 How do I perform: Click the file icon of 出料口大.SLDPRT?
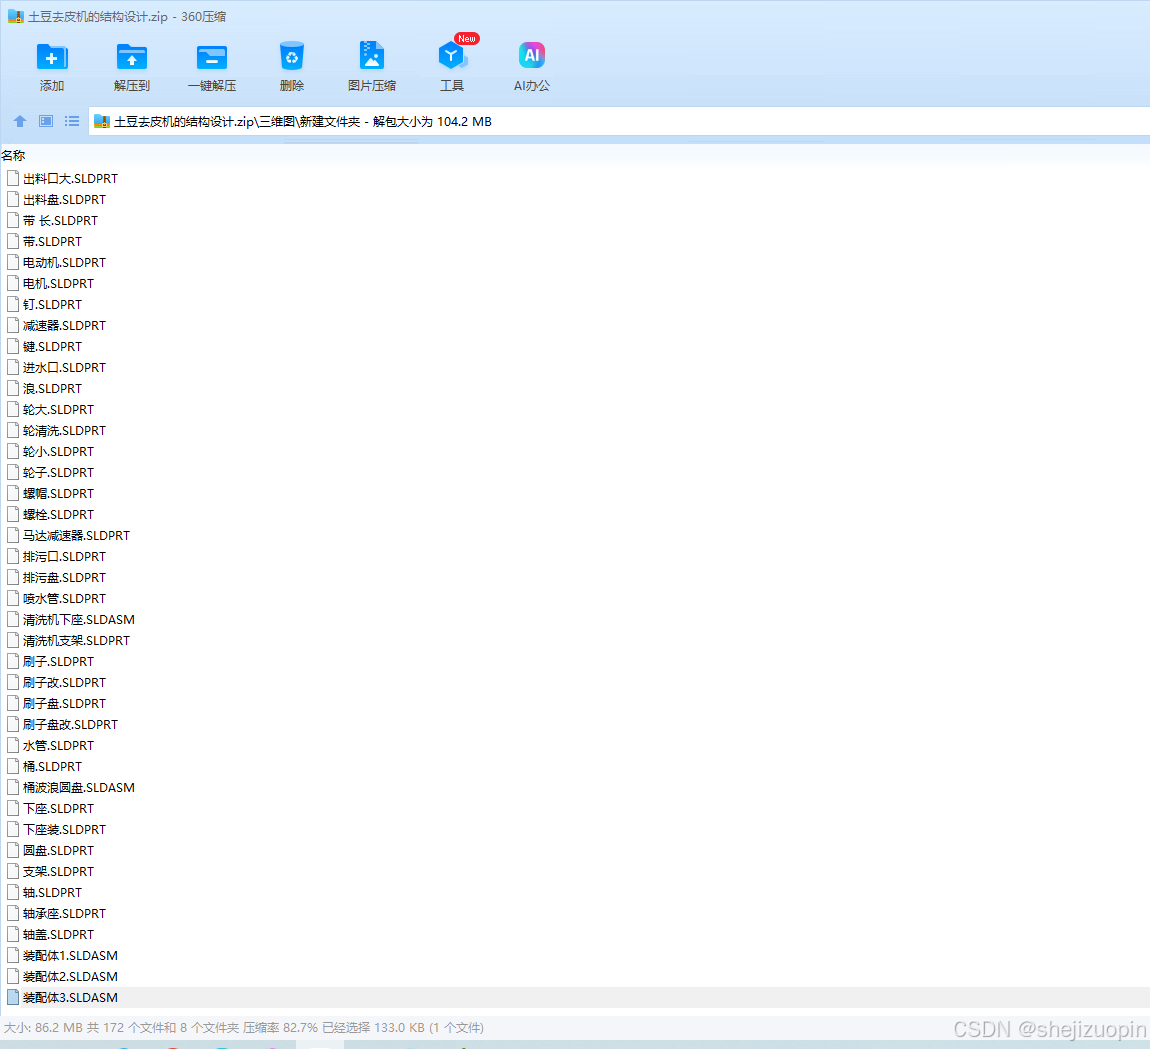[x=12, y=178]
